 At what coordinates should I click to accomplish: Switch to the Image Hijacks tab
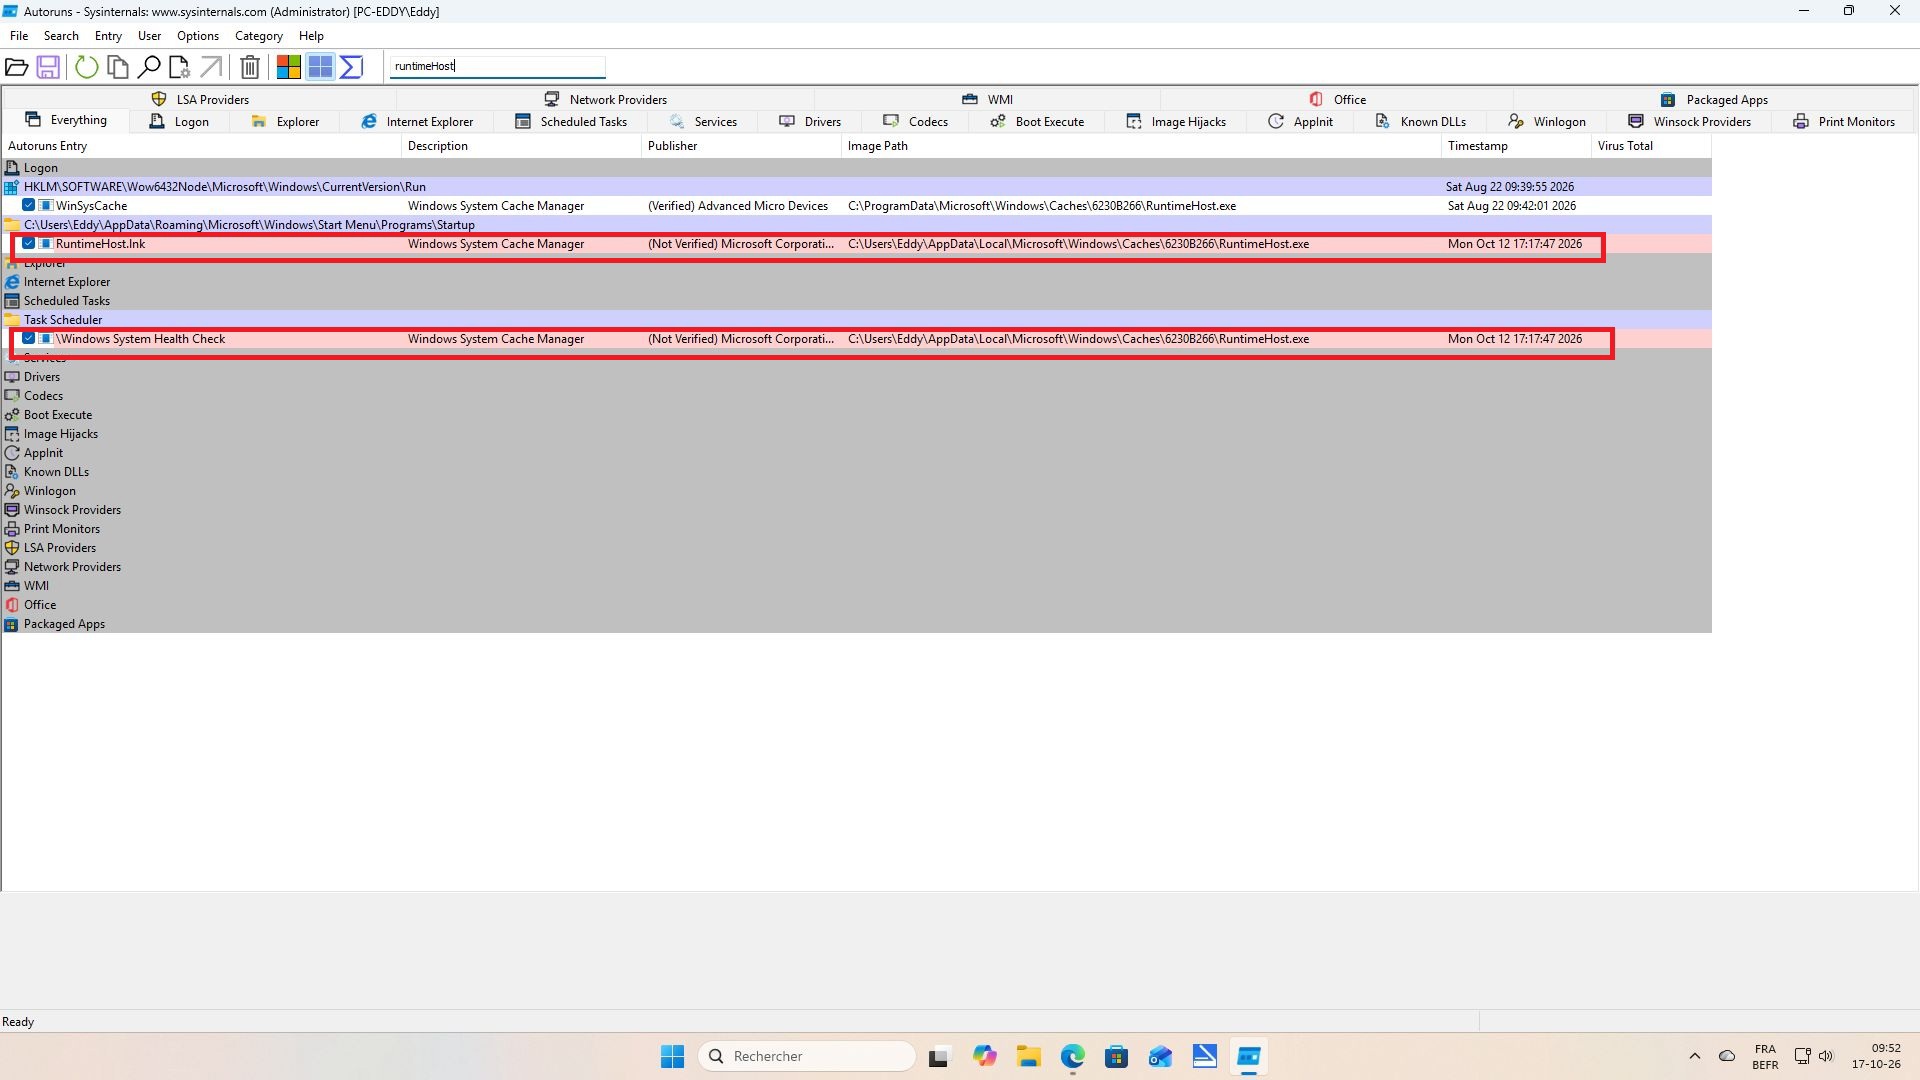coord(1176,121)
